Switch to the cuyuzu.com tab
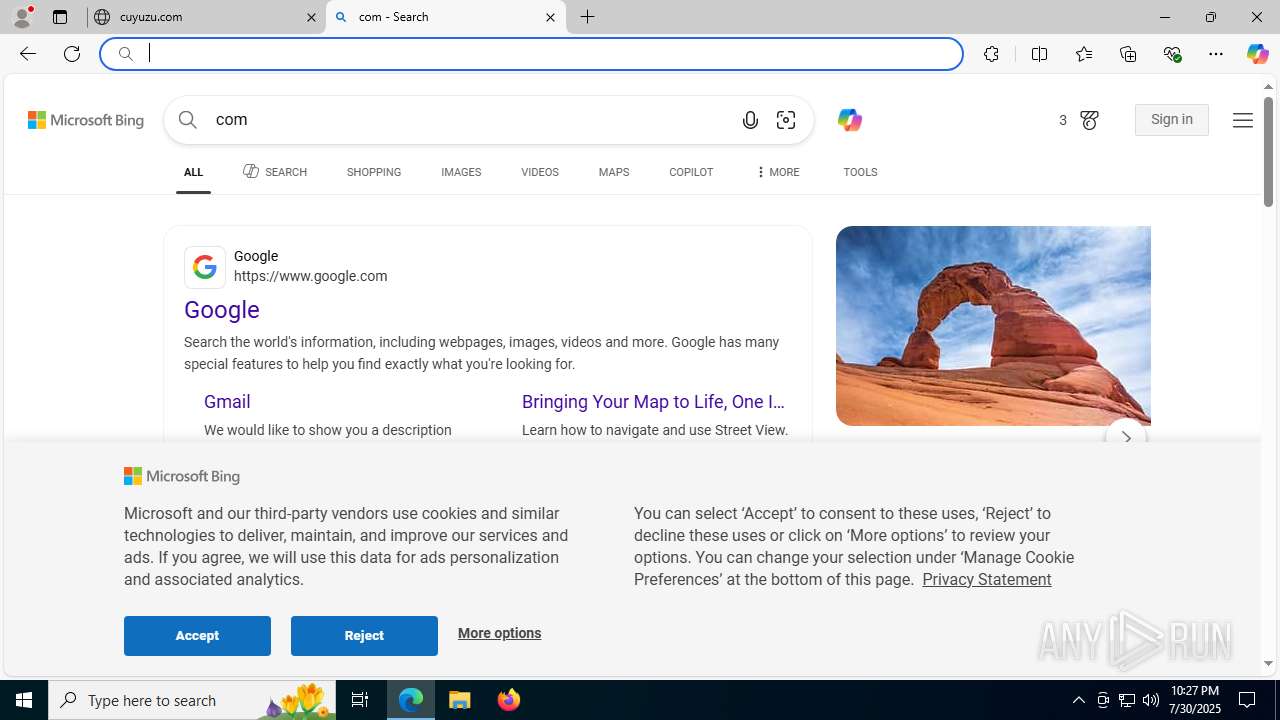Screen dimensions: 1280x720 point(205,17)
